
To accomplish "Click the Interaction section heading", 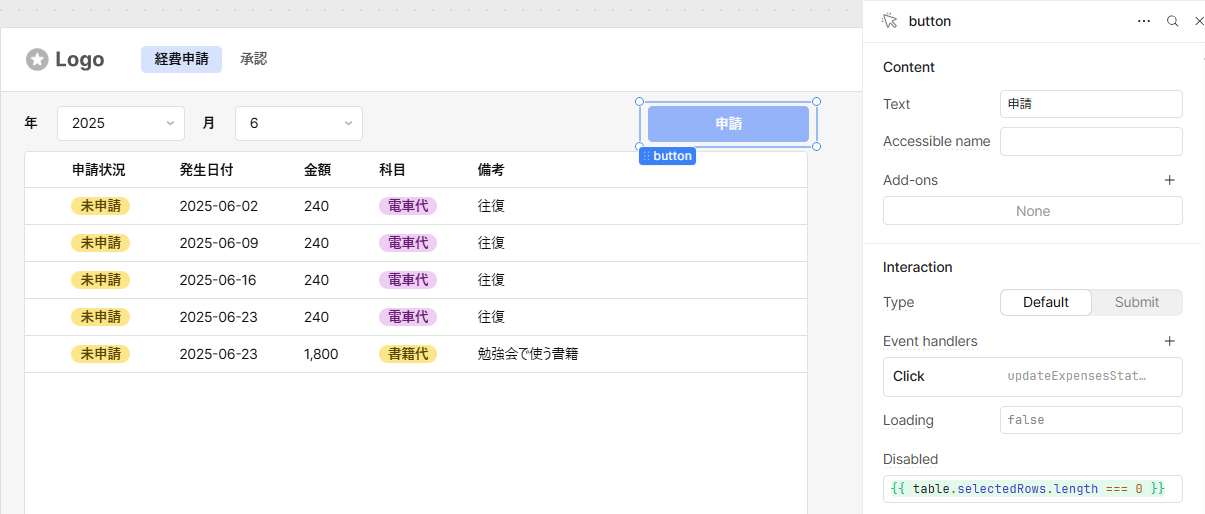I will click(918, 267).
